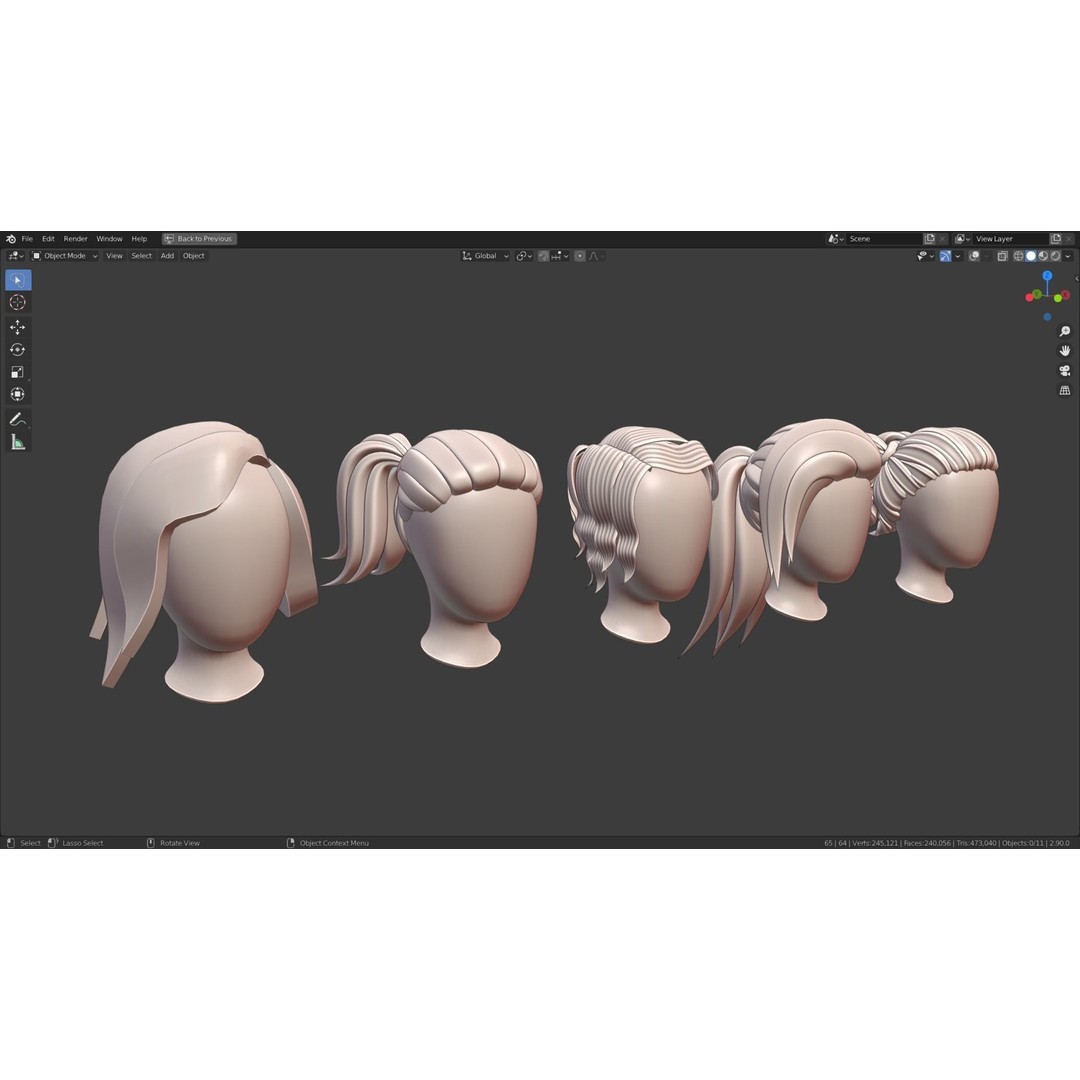This screenshot has width=1080, height=1080.
Task: Open the viewport Add menu
Action: click(167, 256)
